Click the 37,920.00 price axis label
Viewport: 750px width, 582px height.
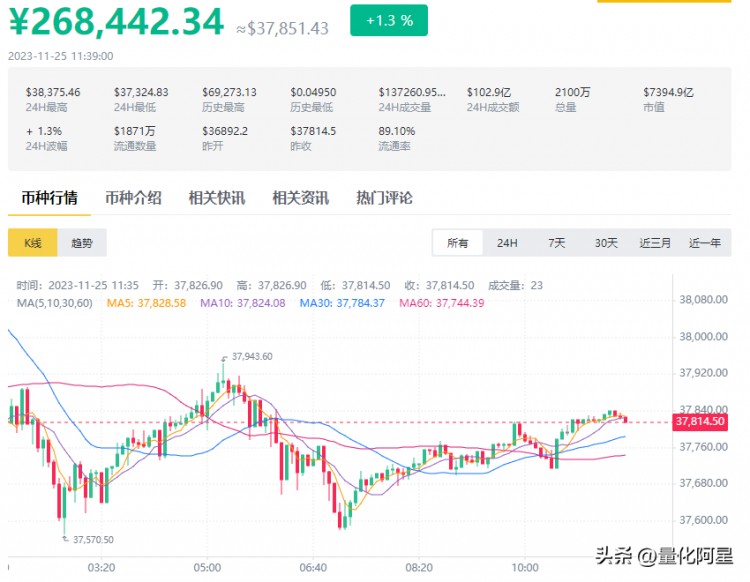pos(704,373)
